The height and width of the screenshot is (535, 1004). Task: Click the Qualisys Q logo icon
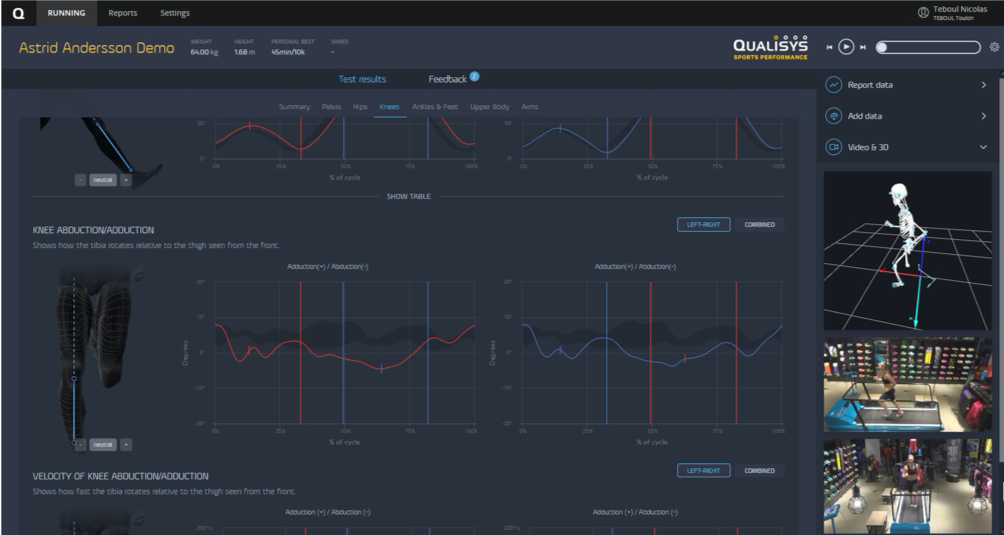18,13
